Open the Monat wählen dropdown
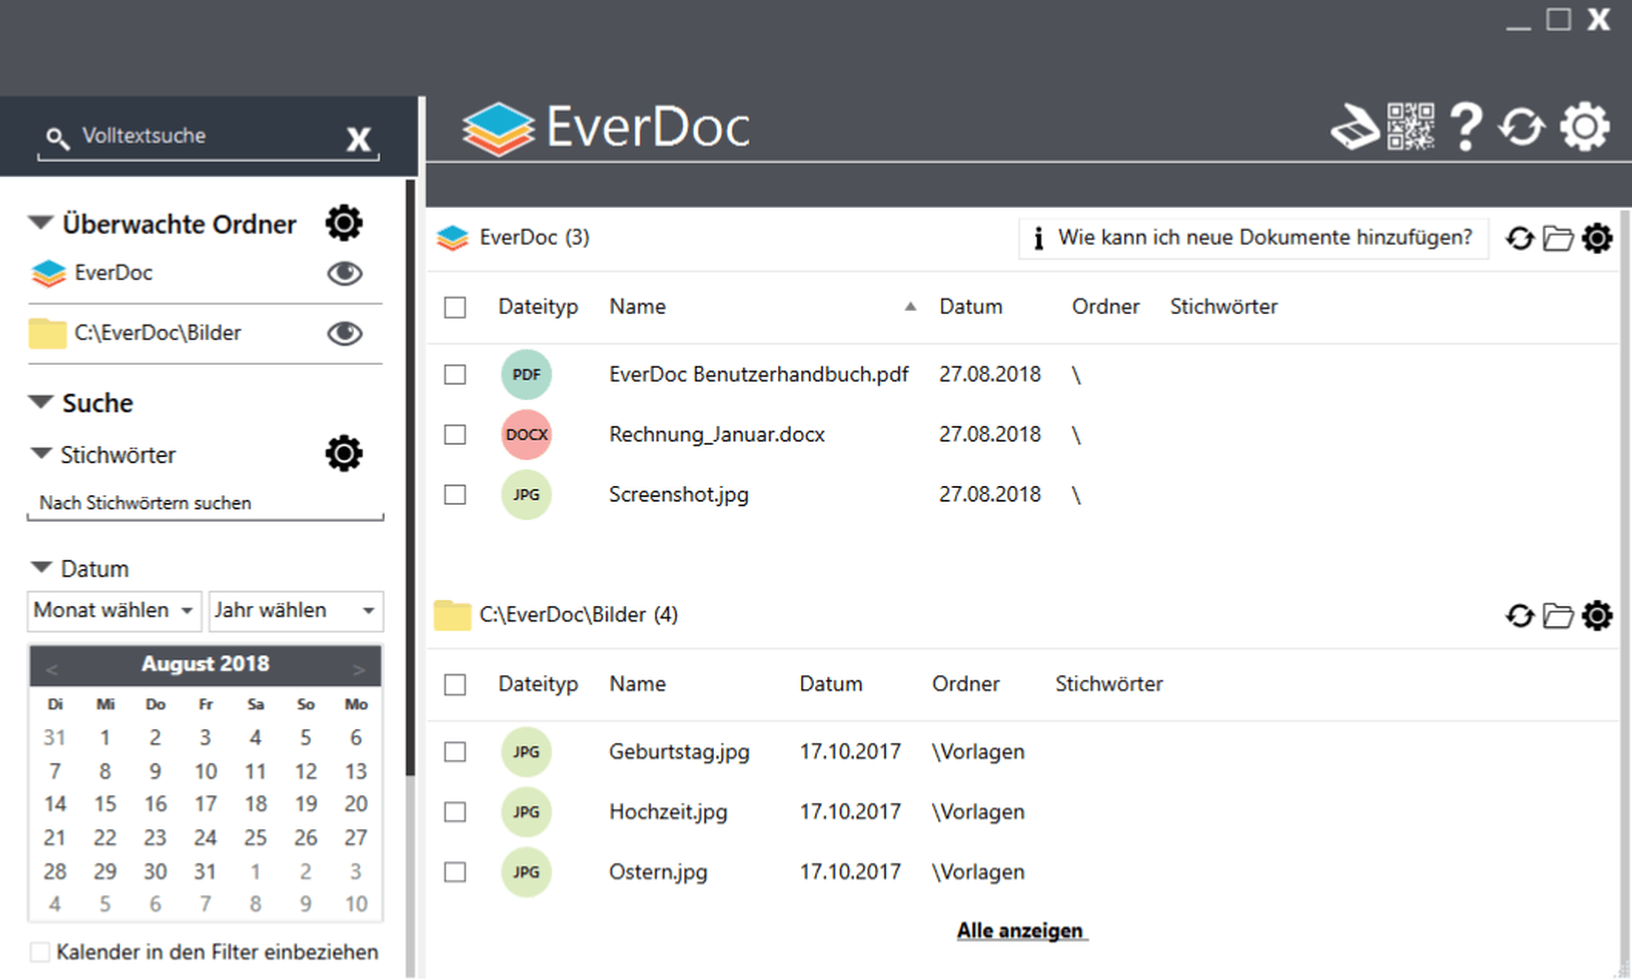This screenshot has height=980, width=1632. click(x=113, y=610)
